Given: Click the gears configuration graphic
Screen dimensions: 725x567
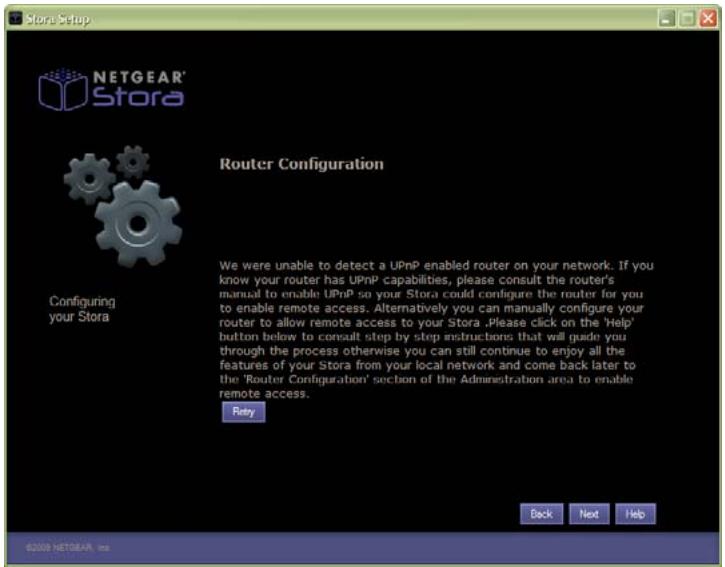Looking at the screenshot, I should point(123,206).
